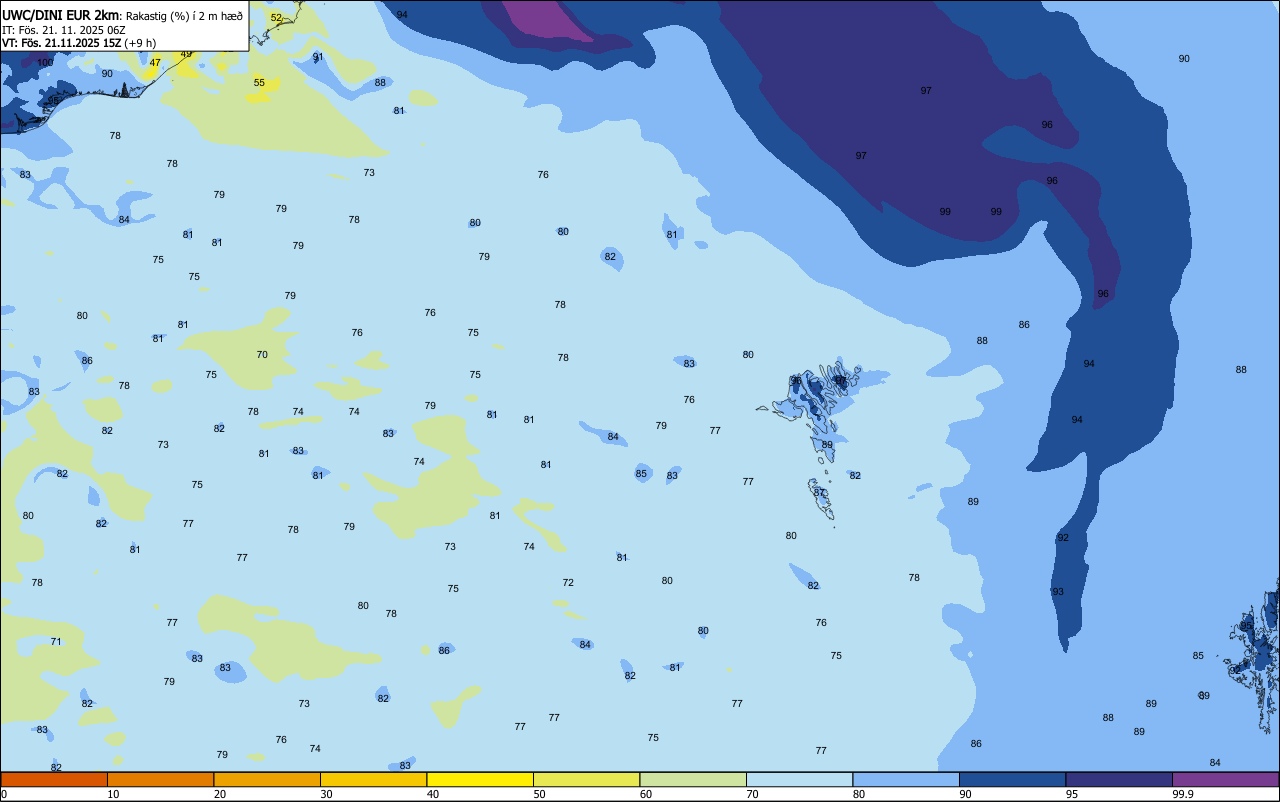
Task: Click the 'VT: Fös. 21.11.2025 15Z (+9 h)' line
Action: [79, 43]
